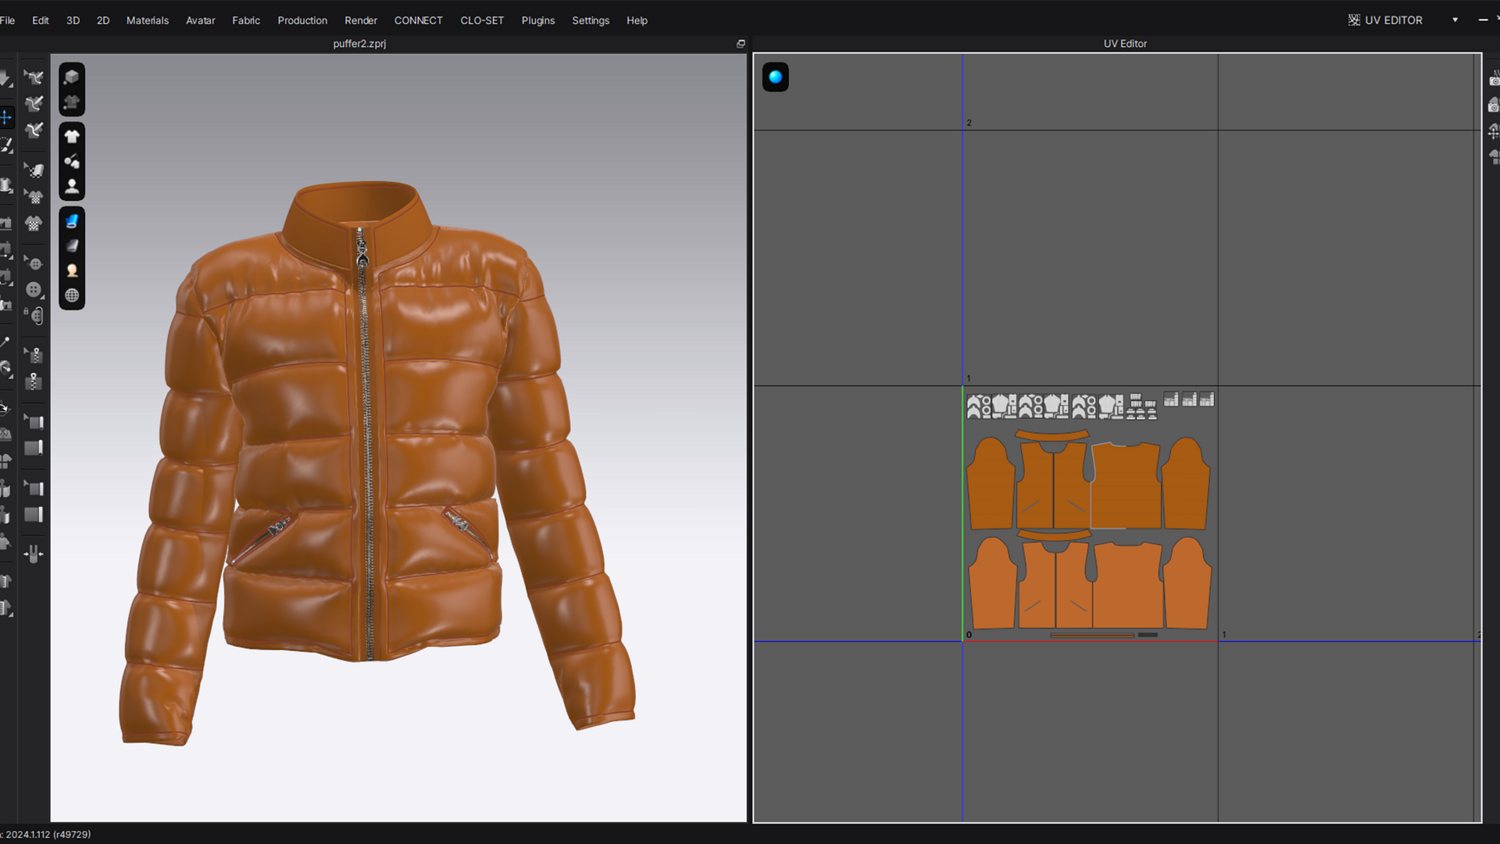Viewport: 1500px width, 844px height.
Task: Select the lighter orange back body UV piece
Action: [x=1128, y=586]
